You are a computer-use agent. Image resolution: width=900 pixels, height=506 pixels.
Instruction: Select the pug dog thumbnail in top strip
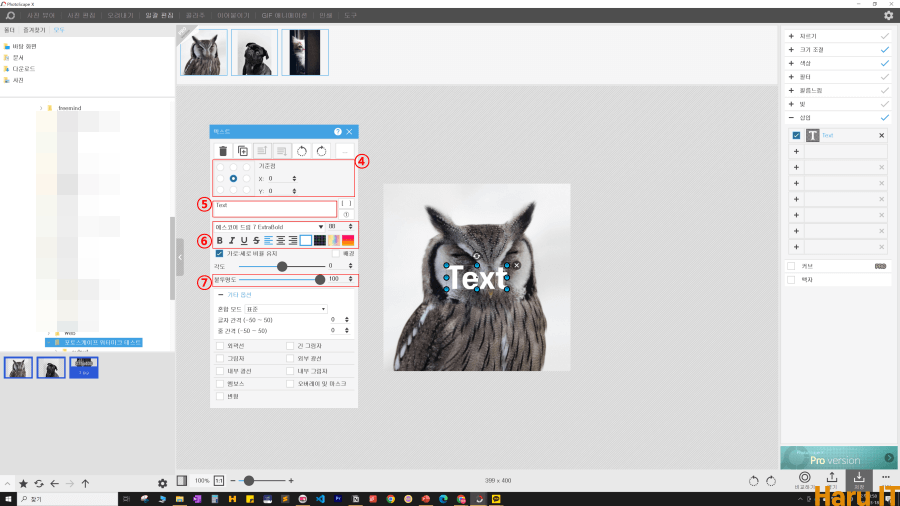[254, 53]
